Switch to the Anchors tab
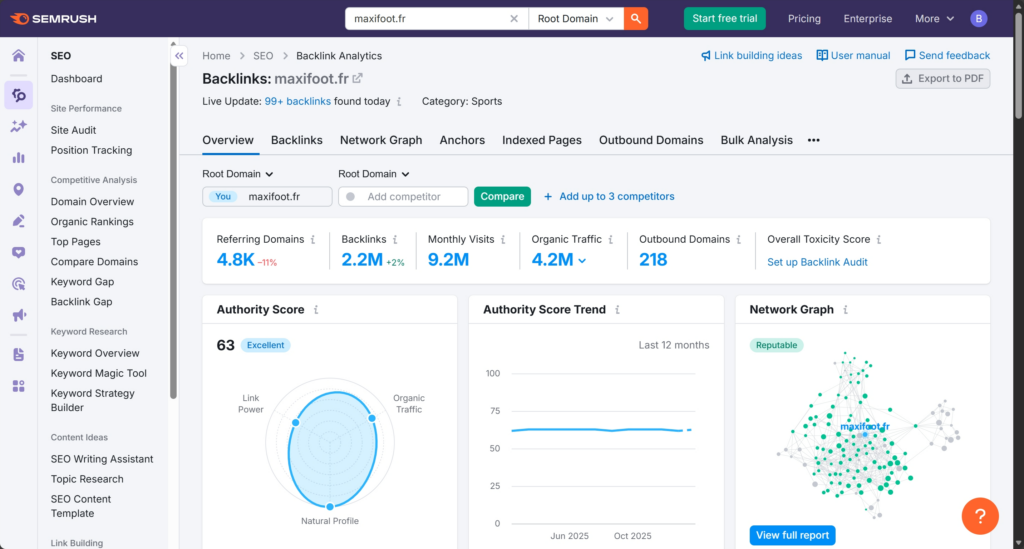This screenshot has width=1024, height=549. [462, 140]
